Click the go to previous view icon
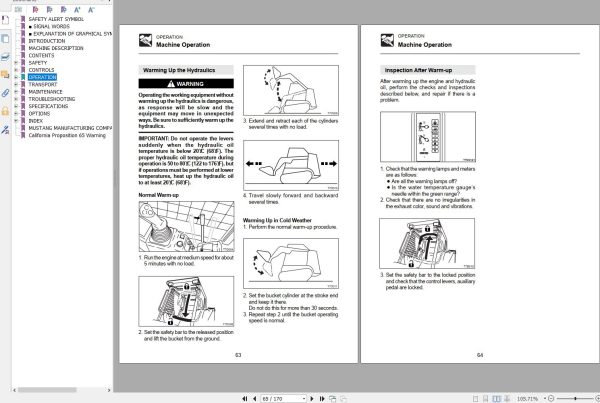Screen dimensions: 600x403 [x=333, y=399]
